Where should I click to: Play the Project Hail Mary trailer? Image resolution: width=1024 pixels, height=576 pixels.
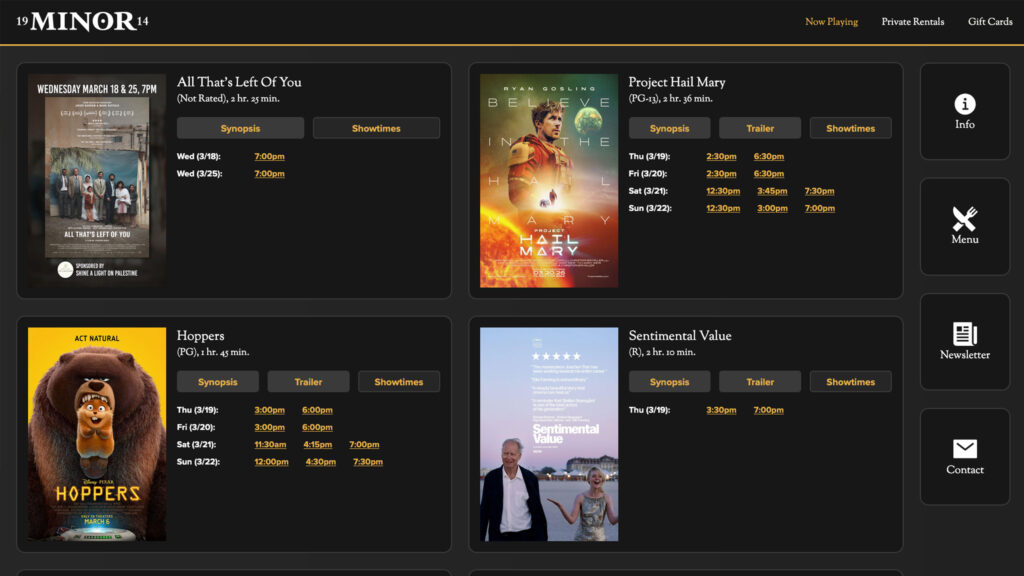[760, 127]
